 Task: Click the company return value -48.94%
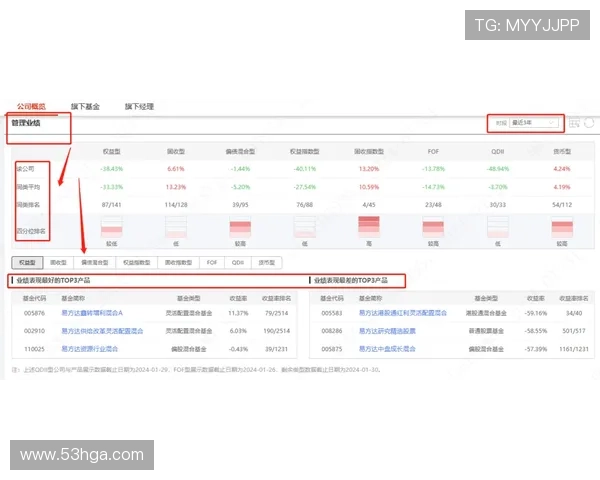(498, 169)
